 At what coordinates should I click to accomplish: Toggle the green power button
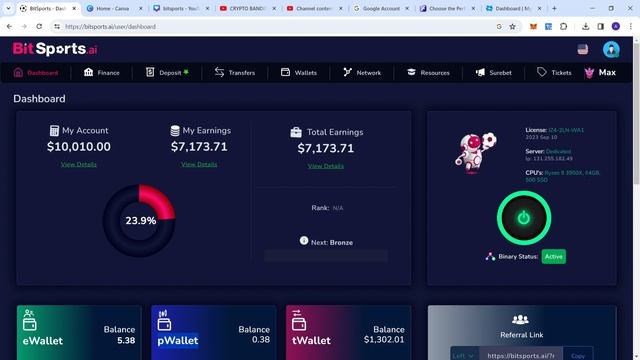pyautogui.click(x=524, y=218)
